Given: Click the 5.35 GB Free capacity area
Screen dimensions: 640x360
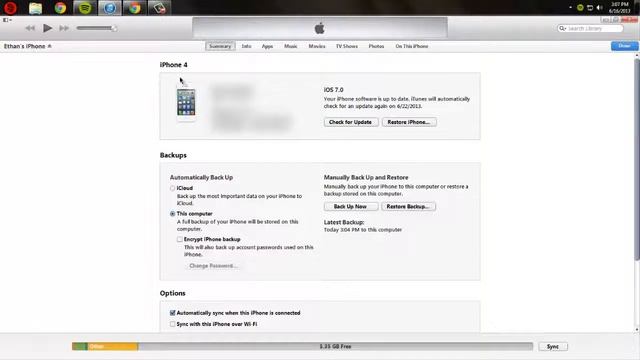Looking at the screenshot, I should 335,346.
